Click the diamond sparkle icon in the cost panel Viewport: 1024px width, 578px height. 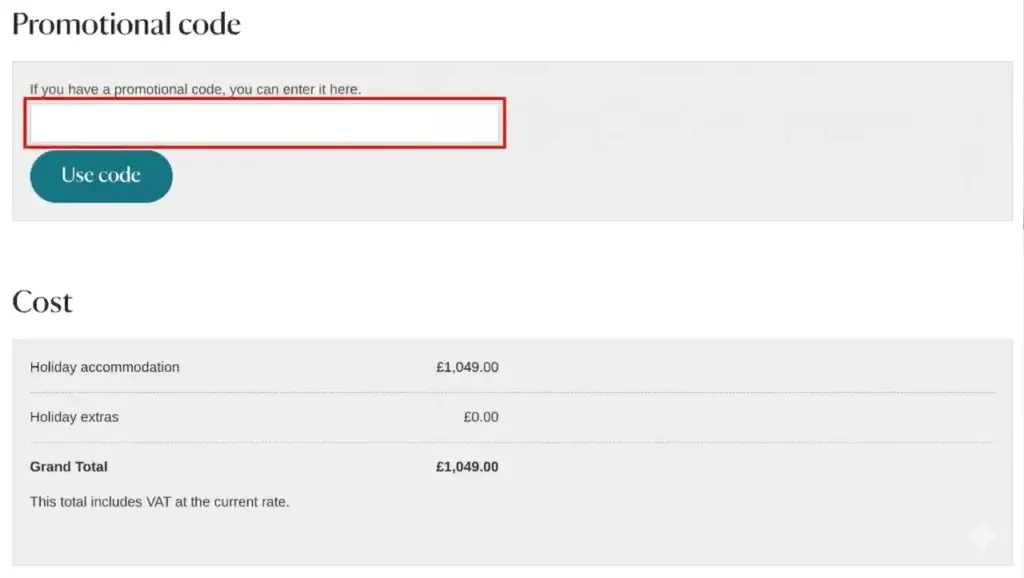(981, 537)
